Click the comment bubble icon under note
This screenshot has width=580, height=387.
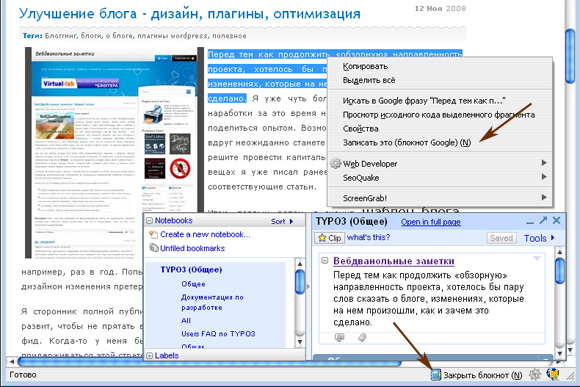[x=339, y=337]
